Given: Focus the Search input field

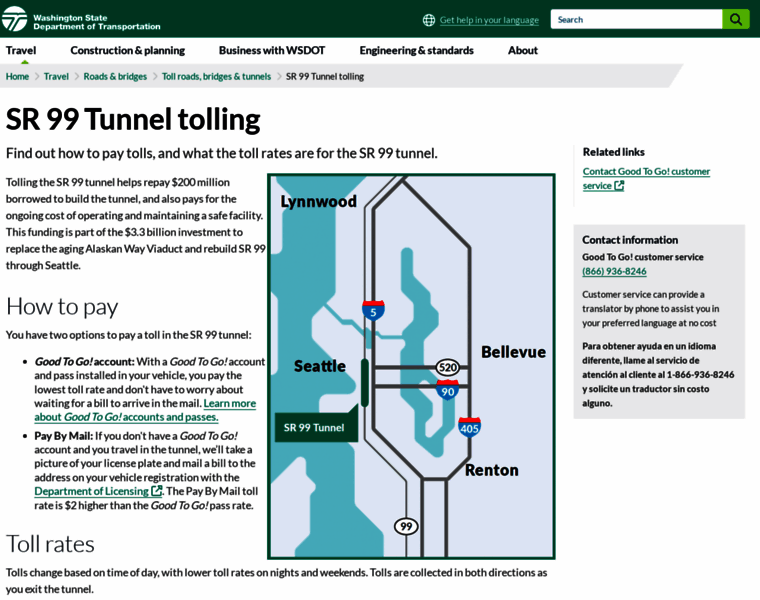Looking at the screenshot, I should coord(636,19).
